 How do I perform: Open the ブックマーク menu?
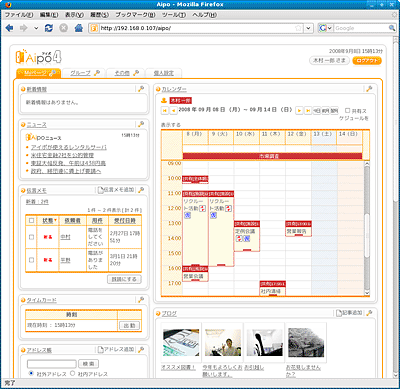[x=135, y=15]
